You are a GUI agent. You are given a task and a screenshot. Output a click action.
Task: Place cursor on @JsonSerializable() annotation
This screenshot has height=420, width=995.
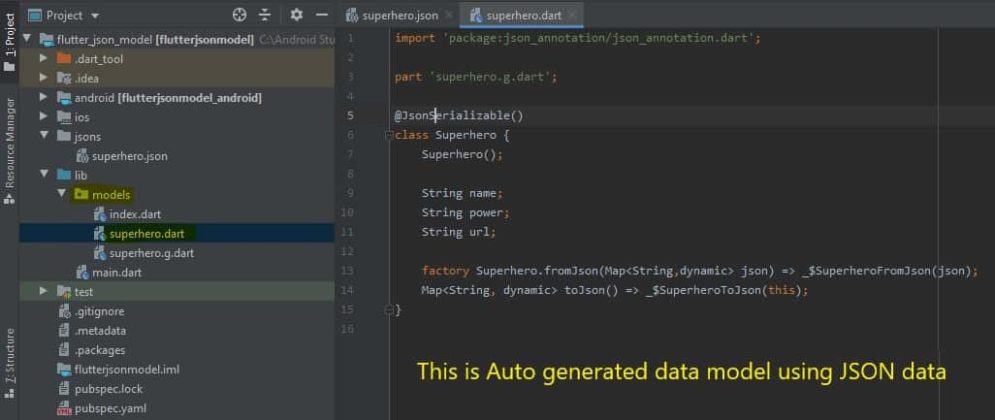(459, 115)
